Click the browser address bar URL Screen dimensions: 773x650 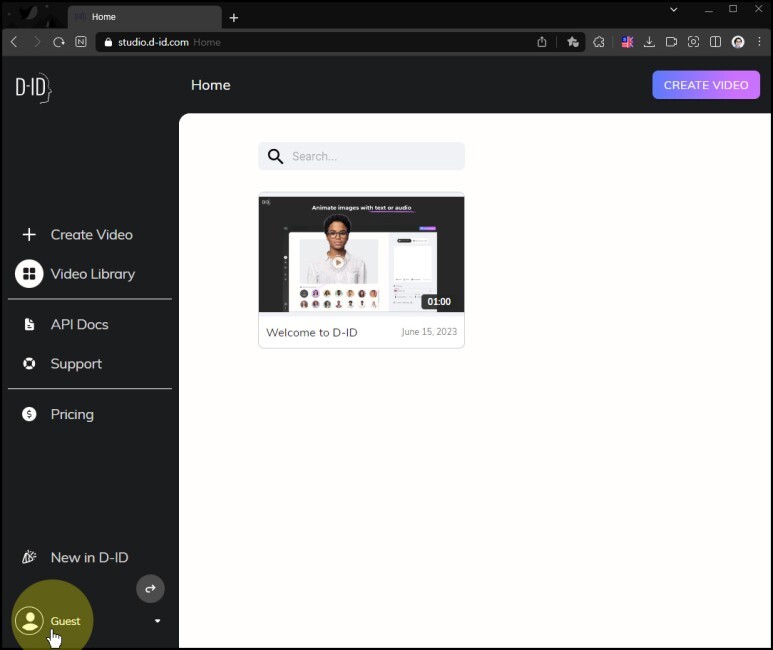(153, 42)
